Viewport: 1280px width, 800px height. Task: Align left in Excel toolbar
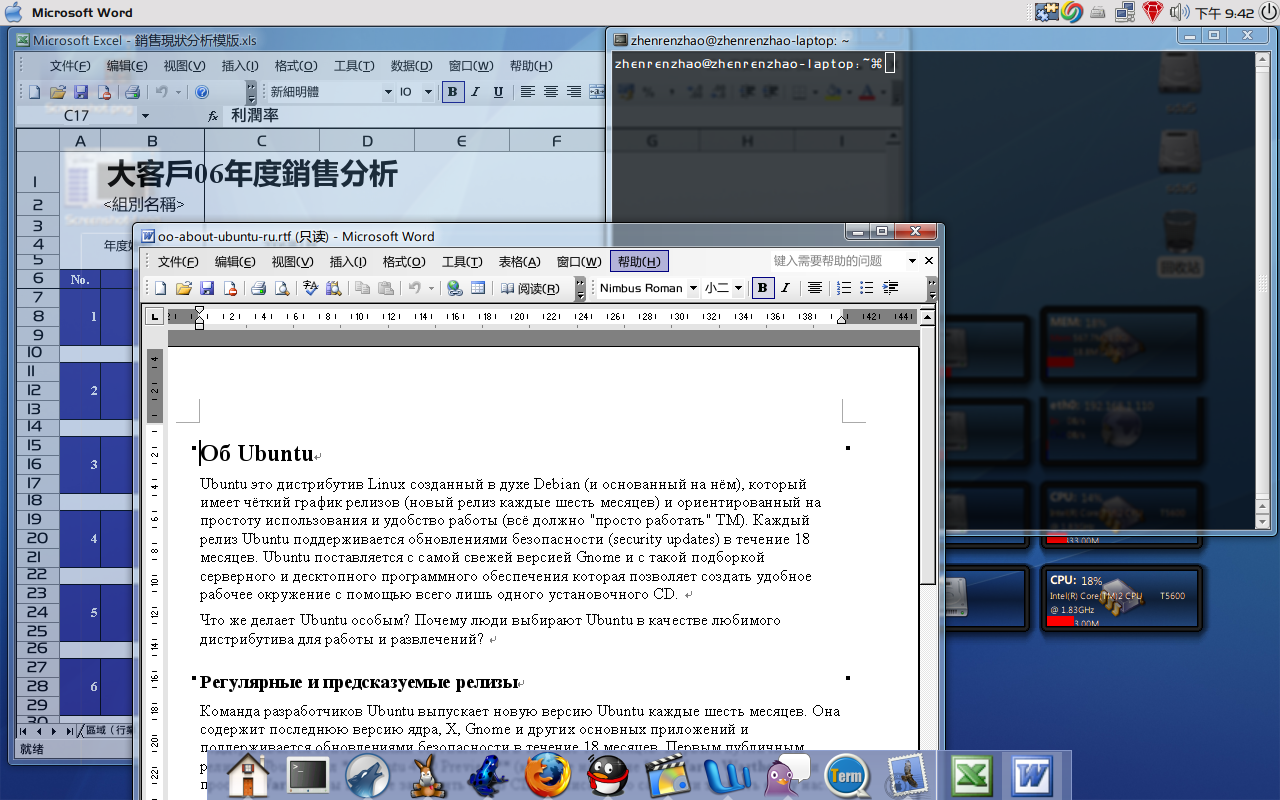[x=527, y=92]
